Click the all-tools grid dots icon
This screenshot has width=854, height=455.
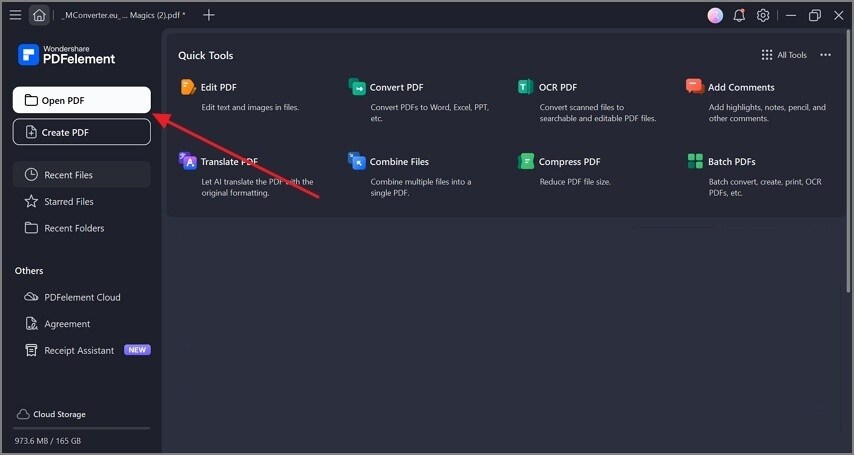[x=767, y=55]
